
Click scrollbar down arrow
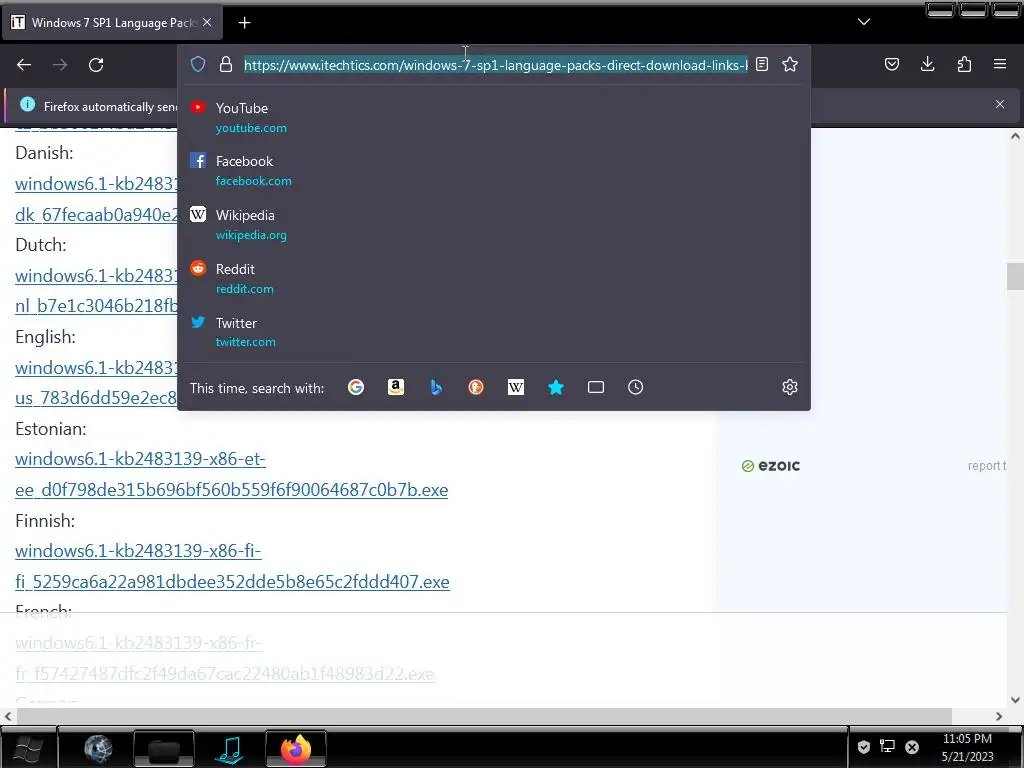point(1015,699)
